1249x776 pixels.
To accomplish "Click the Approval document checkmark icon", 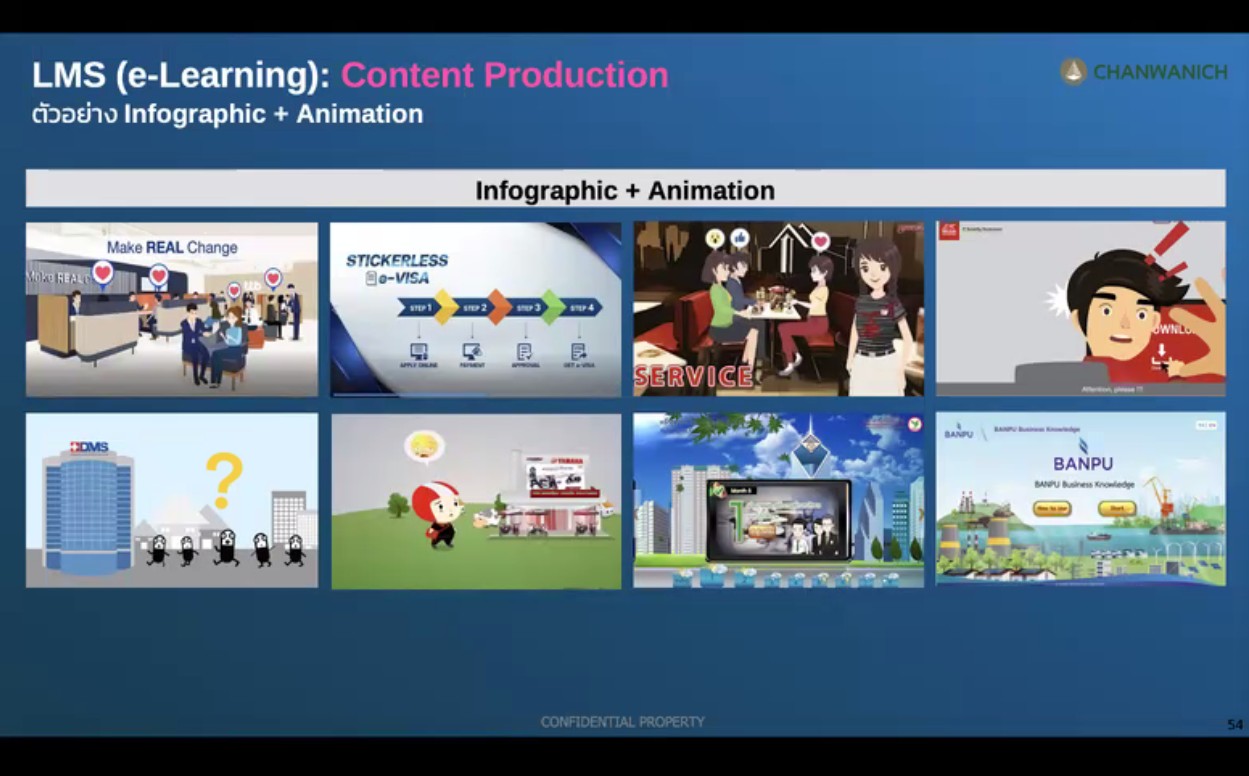I will [524, 351].
